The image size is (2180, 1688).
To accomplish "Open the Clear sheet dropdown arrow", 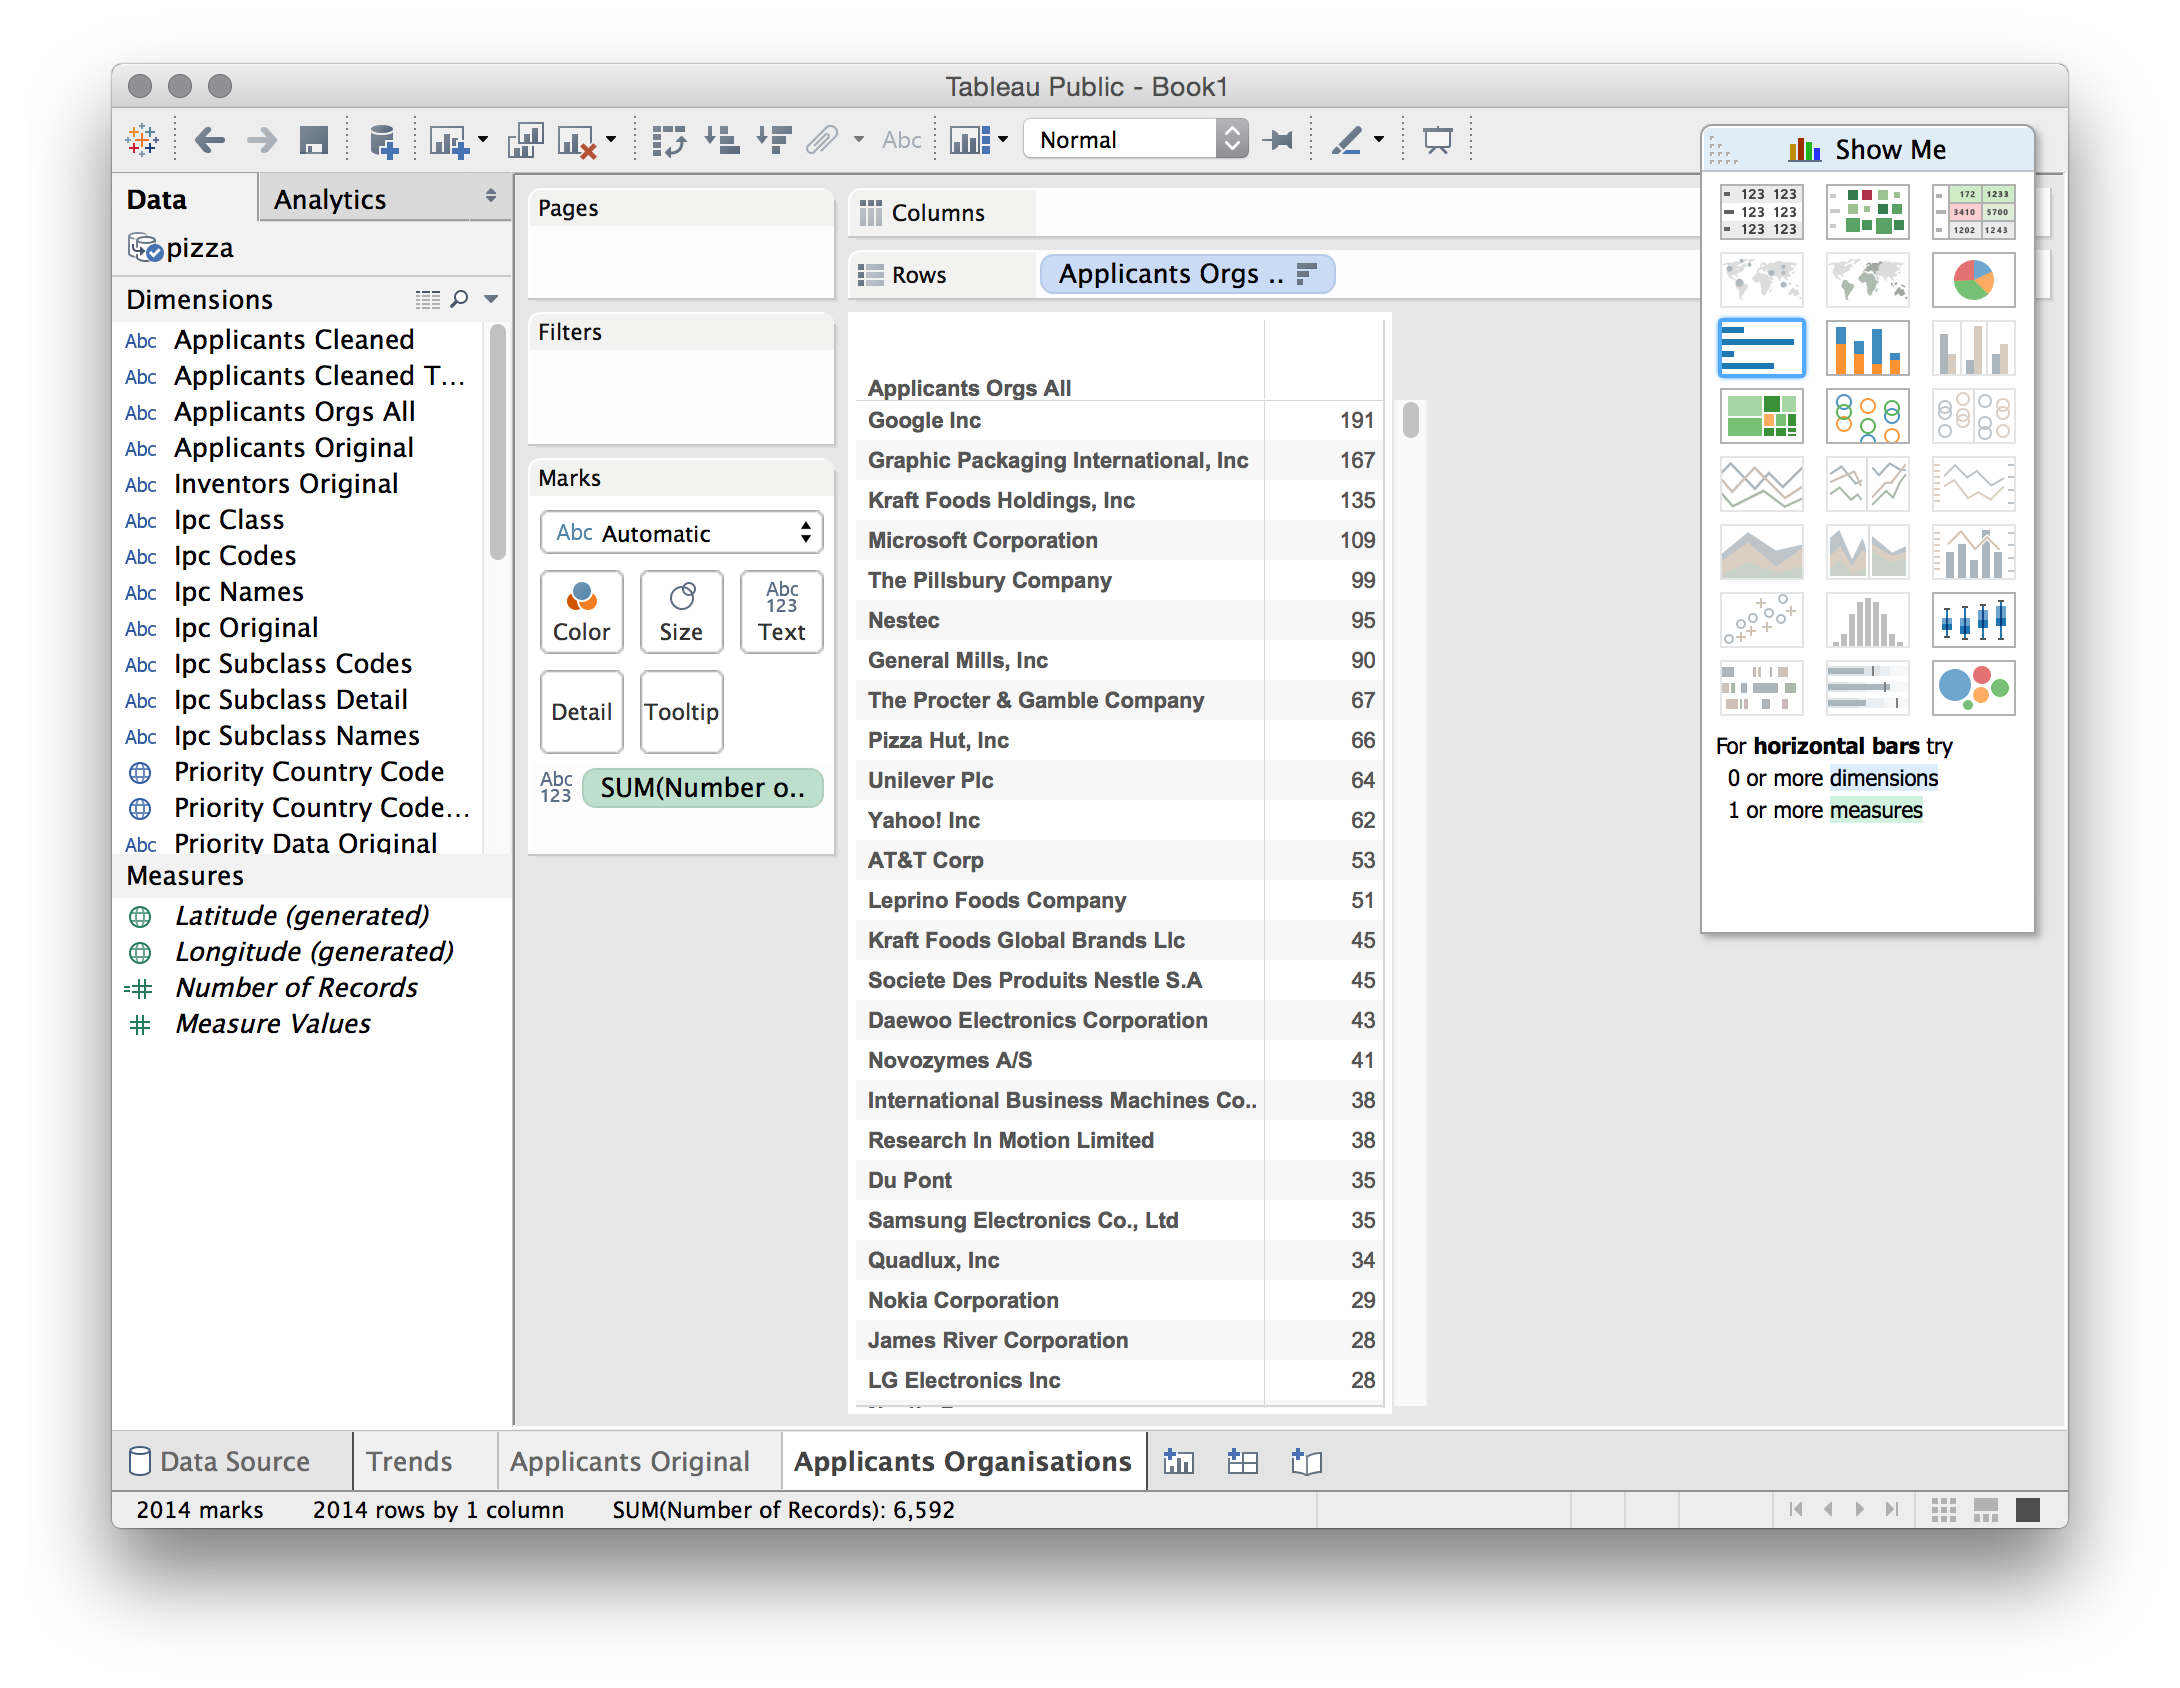I will click(611, 140).
